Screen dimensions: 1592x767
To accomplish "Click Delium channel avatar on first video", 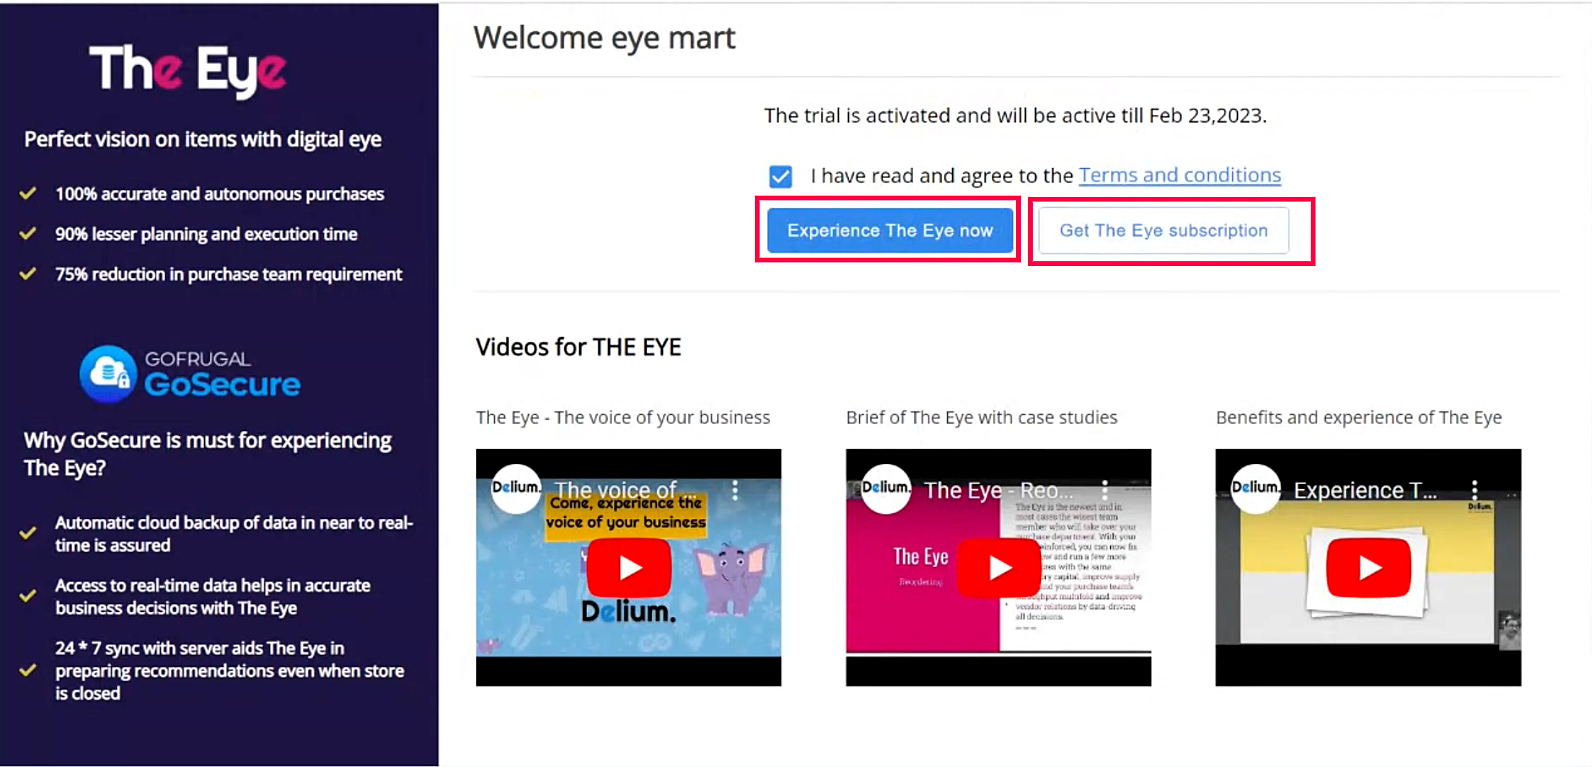I will click(x=516, y=488).
